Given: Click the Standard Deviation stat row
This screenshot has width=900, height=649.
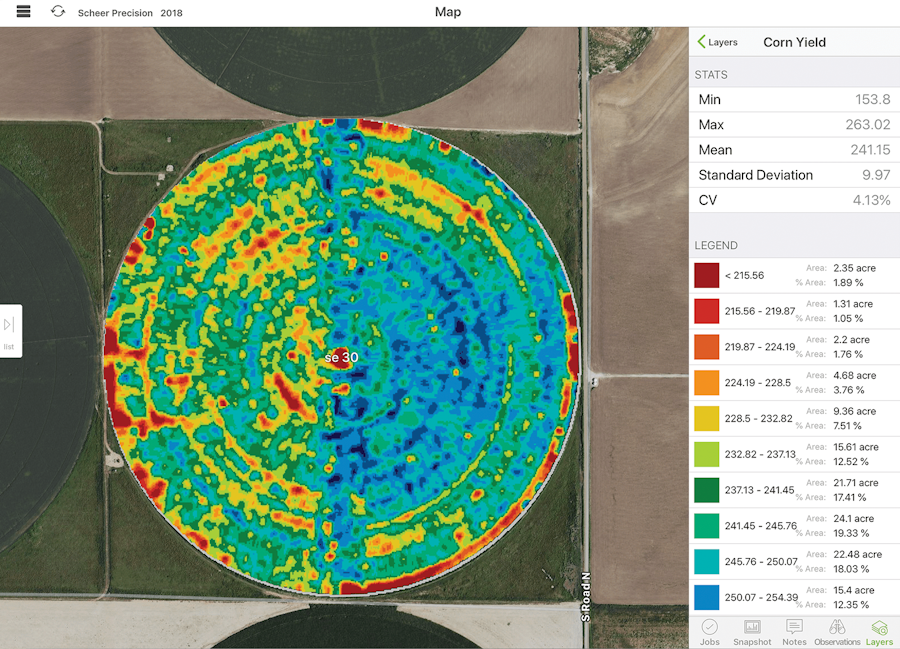Looking at the screenshot, I should point(794,175).
